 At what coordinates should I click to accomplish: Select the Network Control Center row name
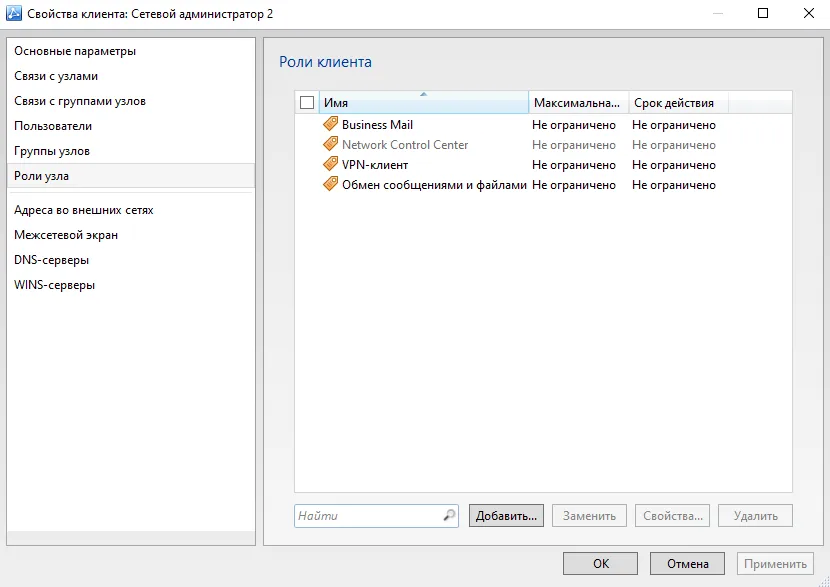405,145
